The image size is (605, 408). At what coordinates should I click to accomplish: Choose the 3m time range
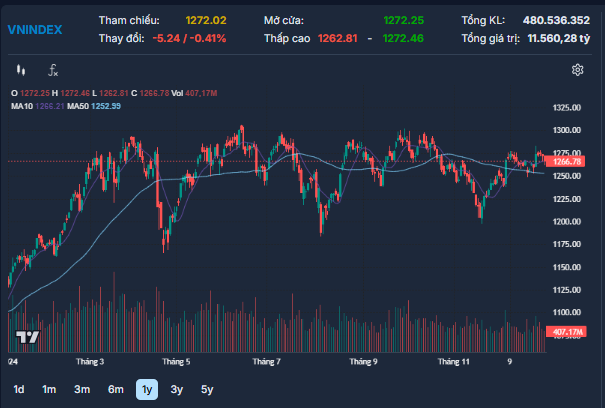[82, 389]
